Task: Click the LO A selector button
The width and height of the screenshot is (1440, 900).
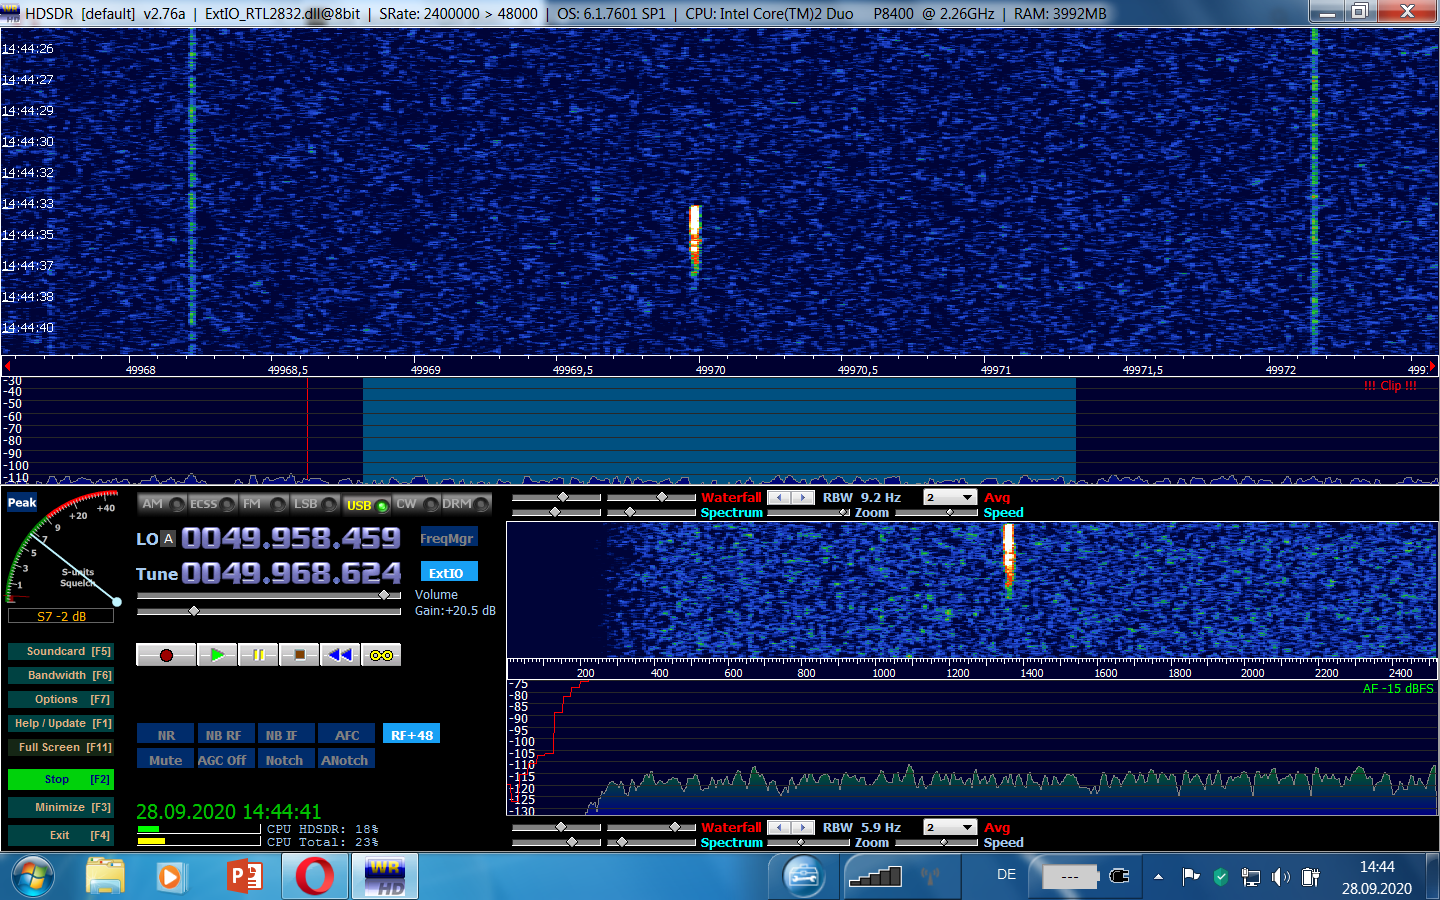Action: [168, 538]
